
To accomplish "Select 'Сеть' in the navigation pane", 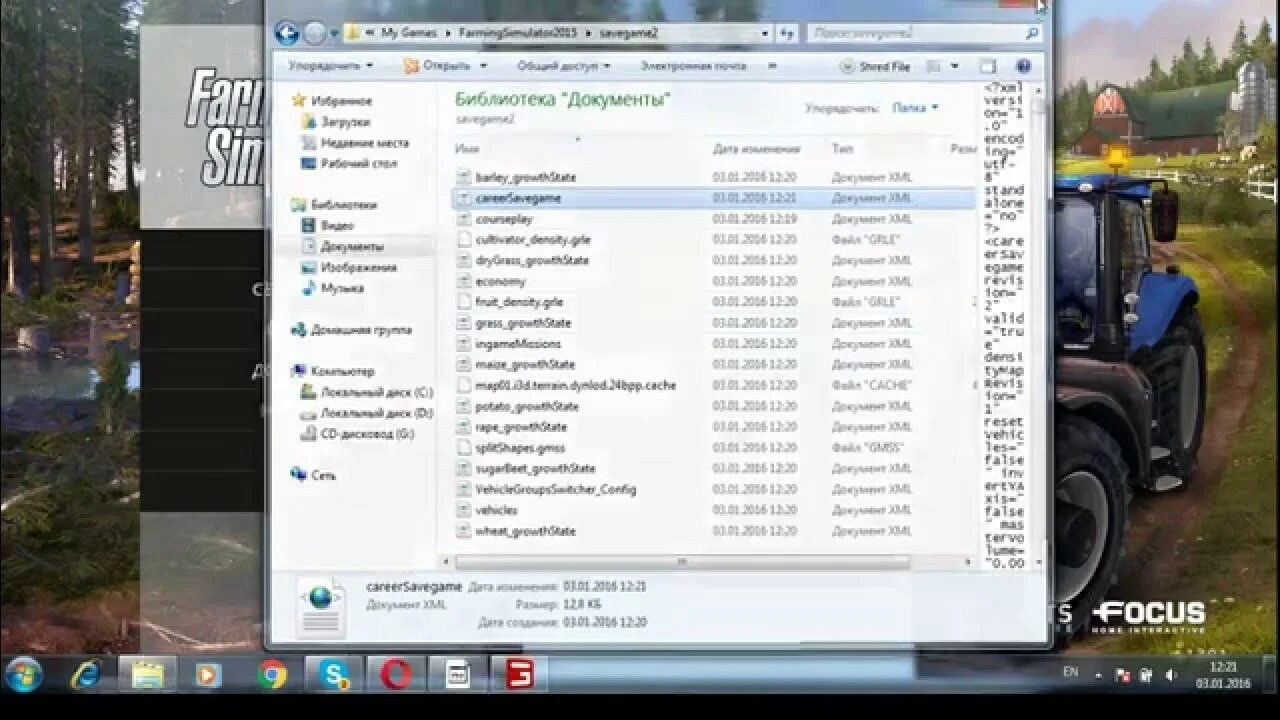I will [314, 475].
